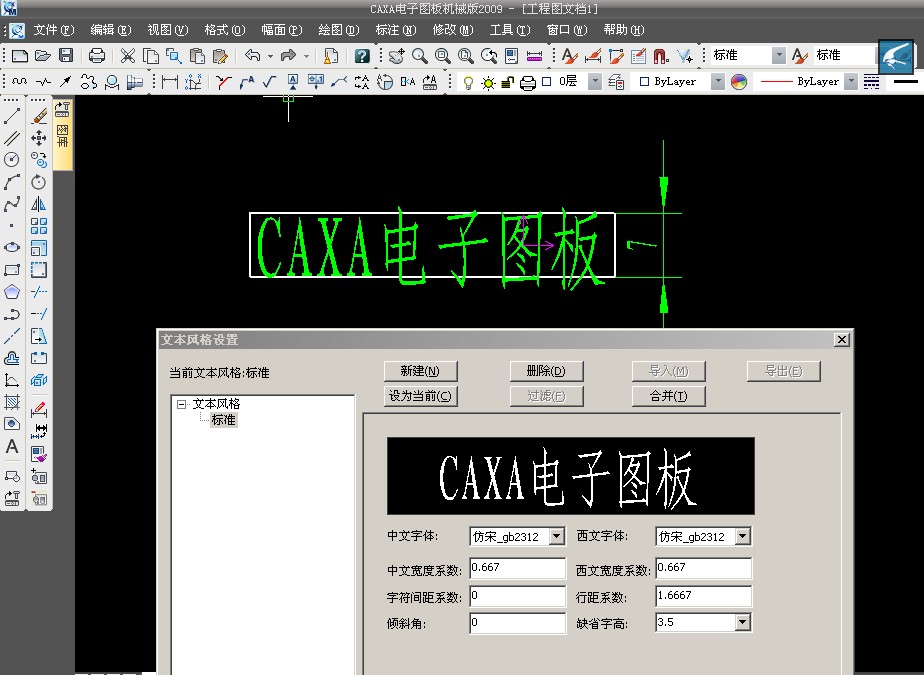Open Help with the question mark icon
This screenshot has width=924, height=675.
coord(362,55)
